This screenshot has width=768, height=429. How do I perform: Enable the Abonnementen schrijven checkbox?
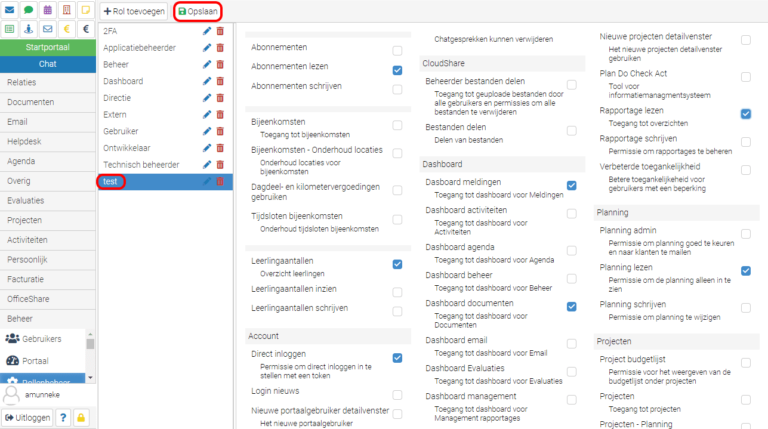pyautogui.click(x=397, y=87)
